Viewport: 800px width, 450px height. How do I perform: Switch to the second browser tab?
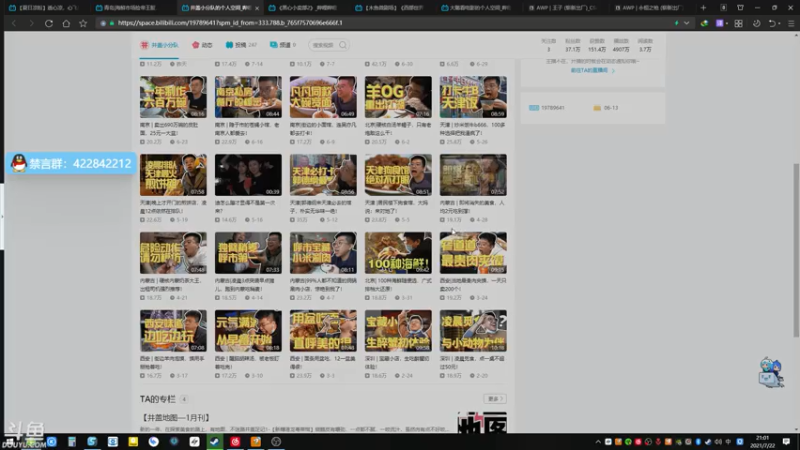[x=131, y=8]
